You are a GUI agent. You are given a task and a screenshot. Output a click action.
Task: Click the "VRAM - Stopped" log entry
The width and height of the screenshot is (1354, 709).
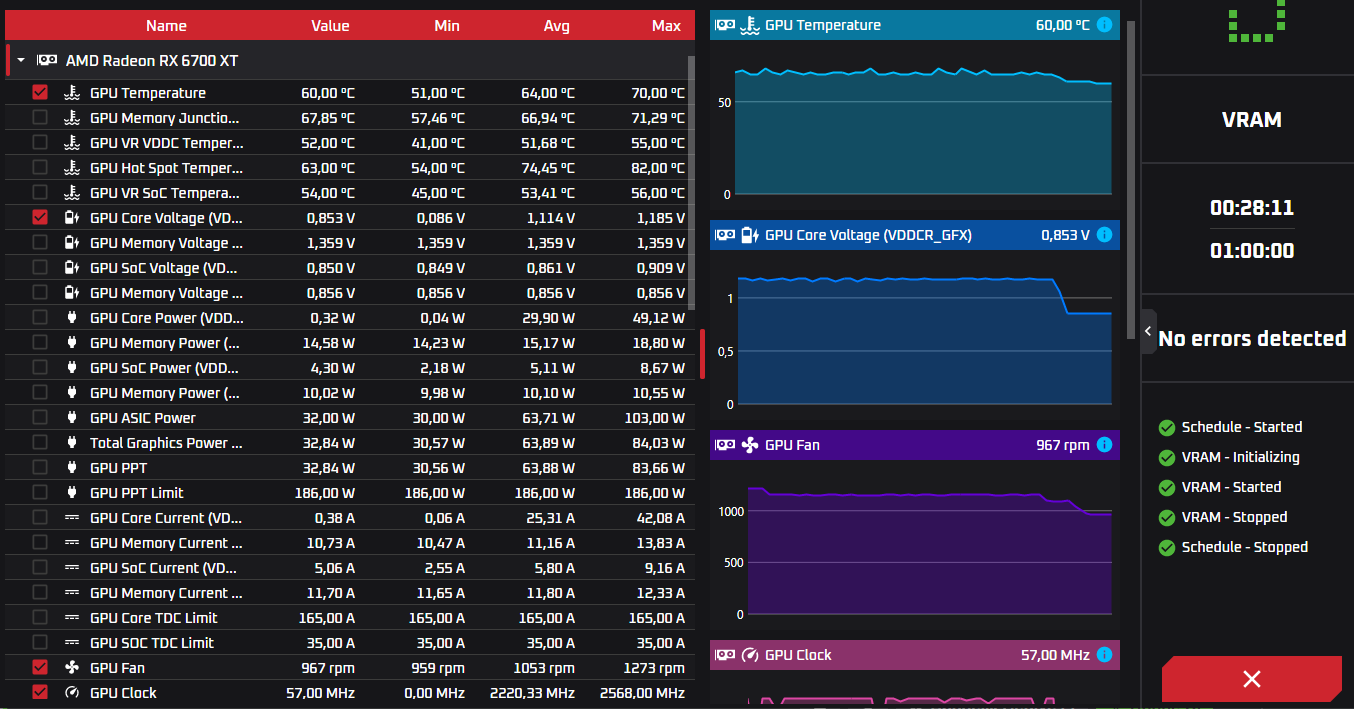click(1234, 517)
